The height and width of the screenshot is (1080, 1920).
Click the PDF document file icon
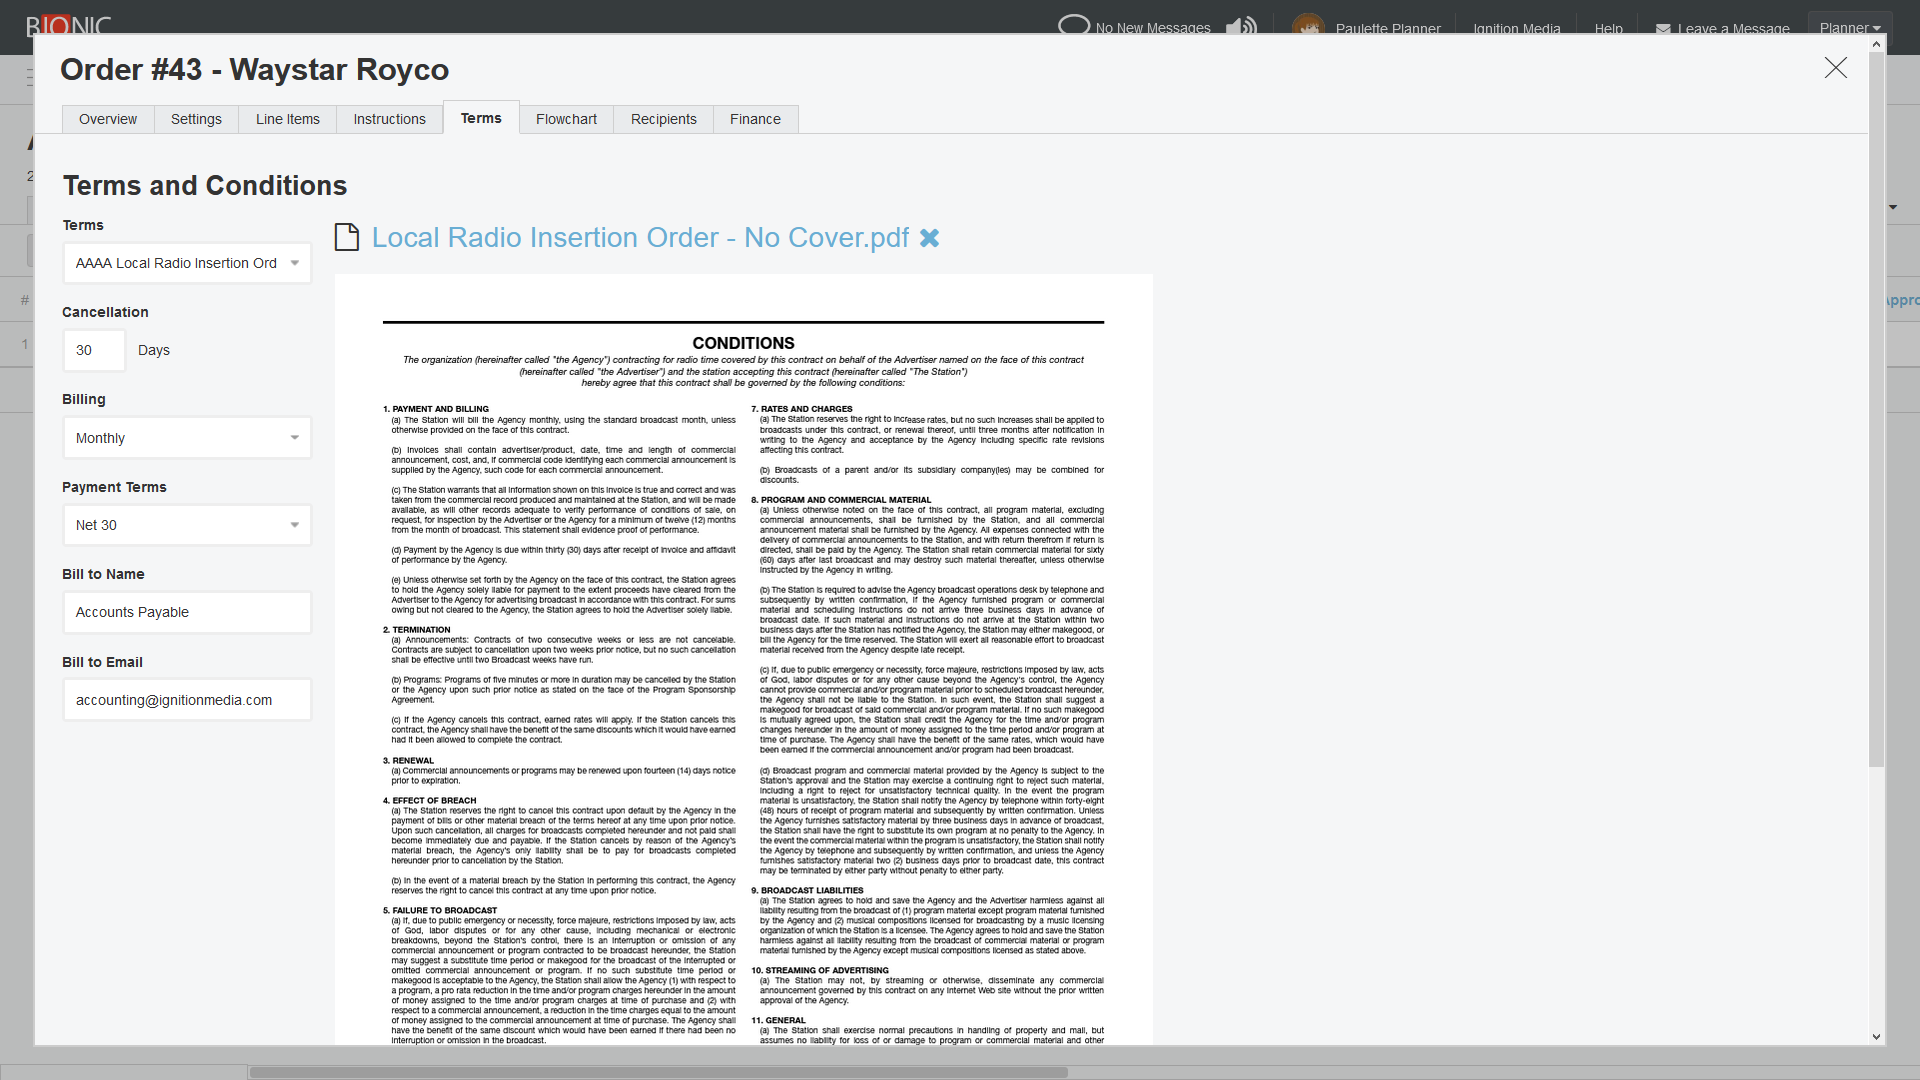347,237
